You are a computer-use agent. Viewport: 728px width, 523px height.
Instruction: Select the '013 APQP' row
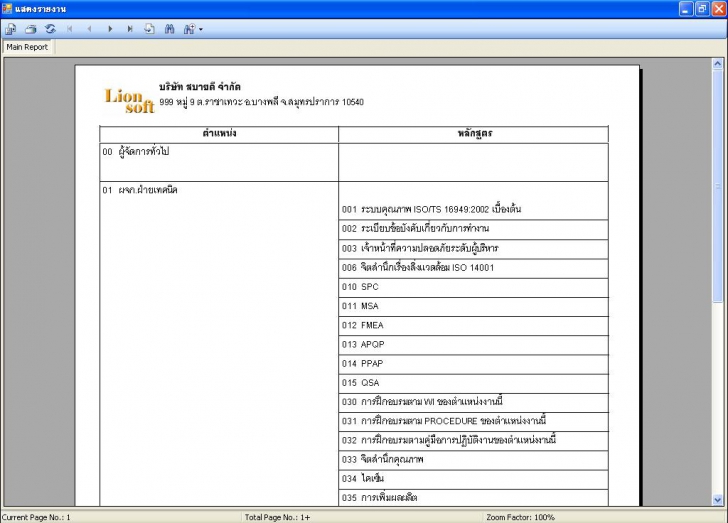(473, 345)
